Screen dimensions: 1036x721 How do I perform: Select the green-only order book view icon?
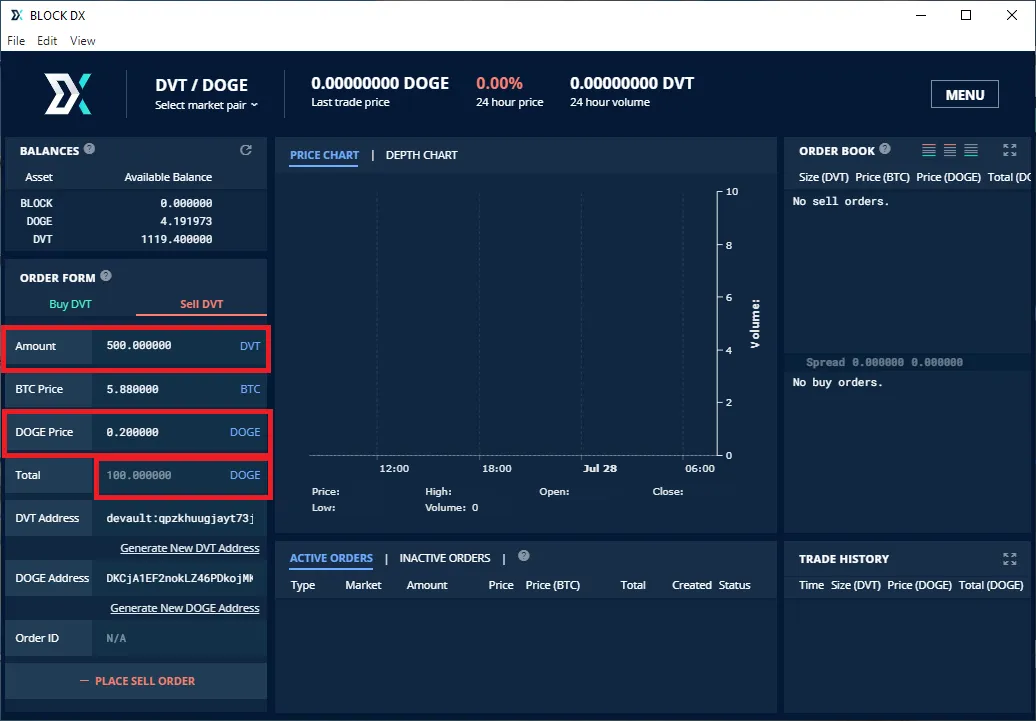pyautogui.click(x=971, y=150)
